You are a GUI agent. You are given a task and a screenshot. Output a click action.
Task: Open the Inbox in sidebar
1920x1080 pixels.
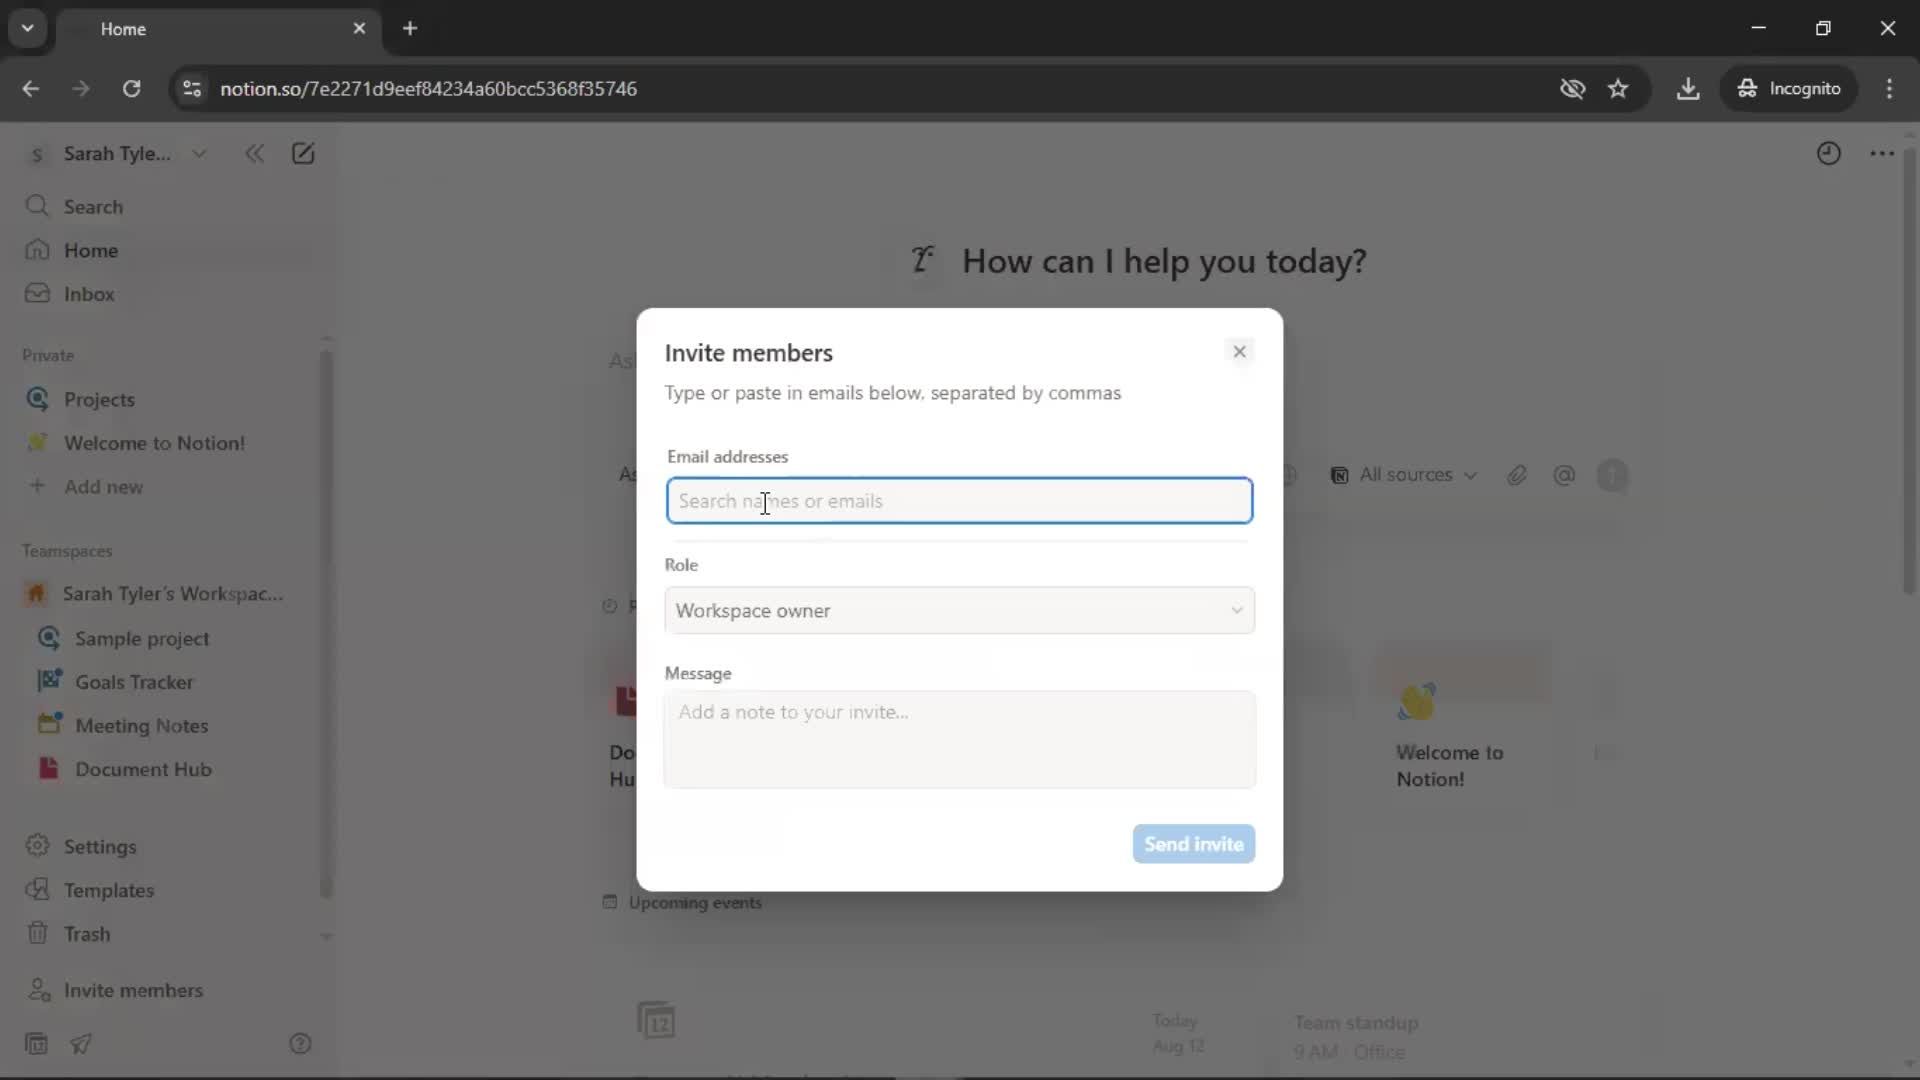(x=89, y=294)
